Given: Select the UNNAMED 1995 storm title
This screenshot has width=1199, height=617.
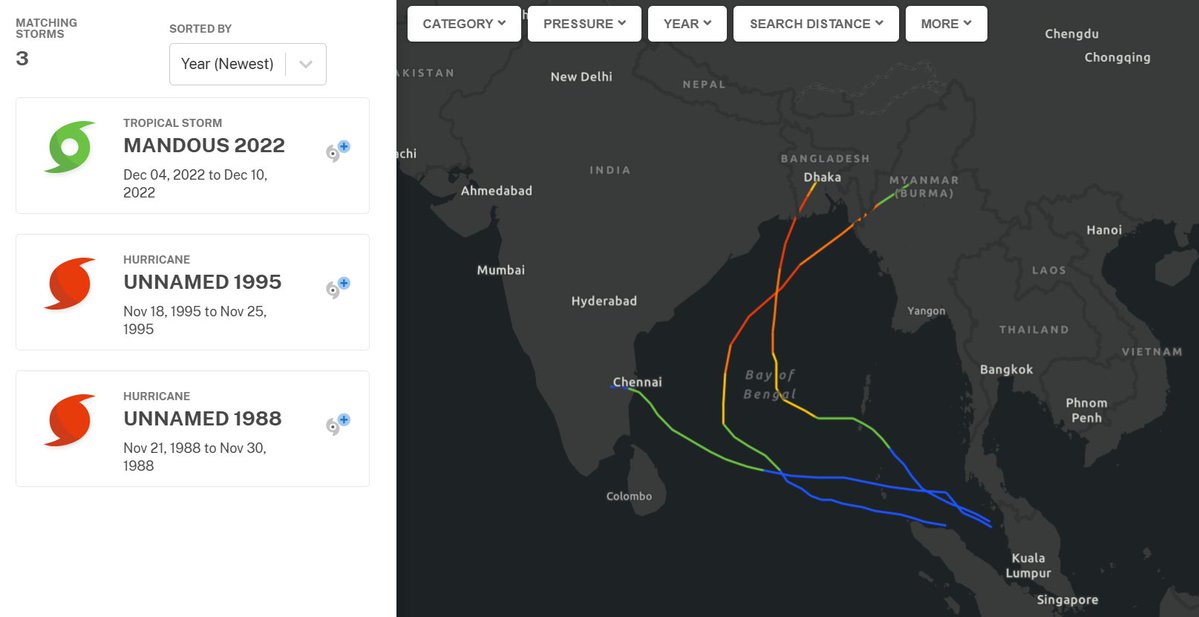Looking at the screenshot, I should (203, 282).
